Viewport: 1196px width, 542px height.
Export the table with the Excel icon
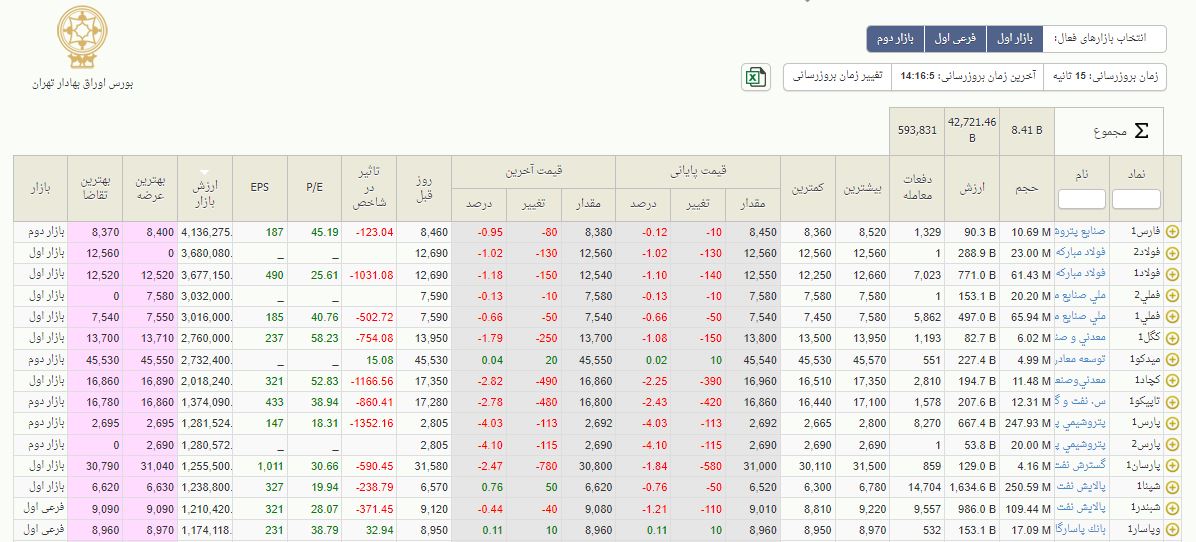pos(755,78)
